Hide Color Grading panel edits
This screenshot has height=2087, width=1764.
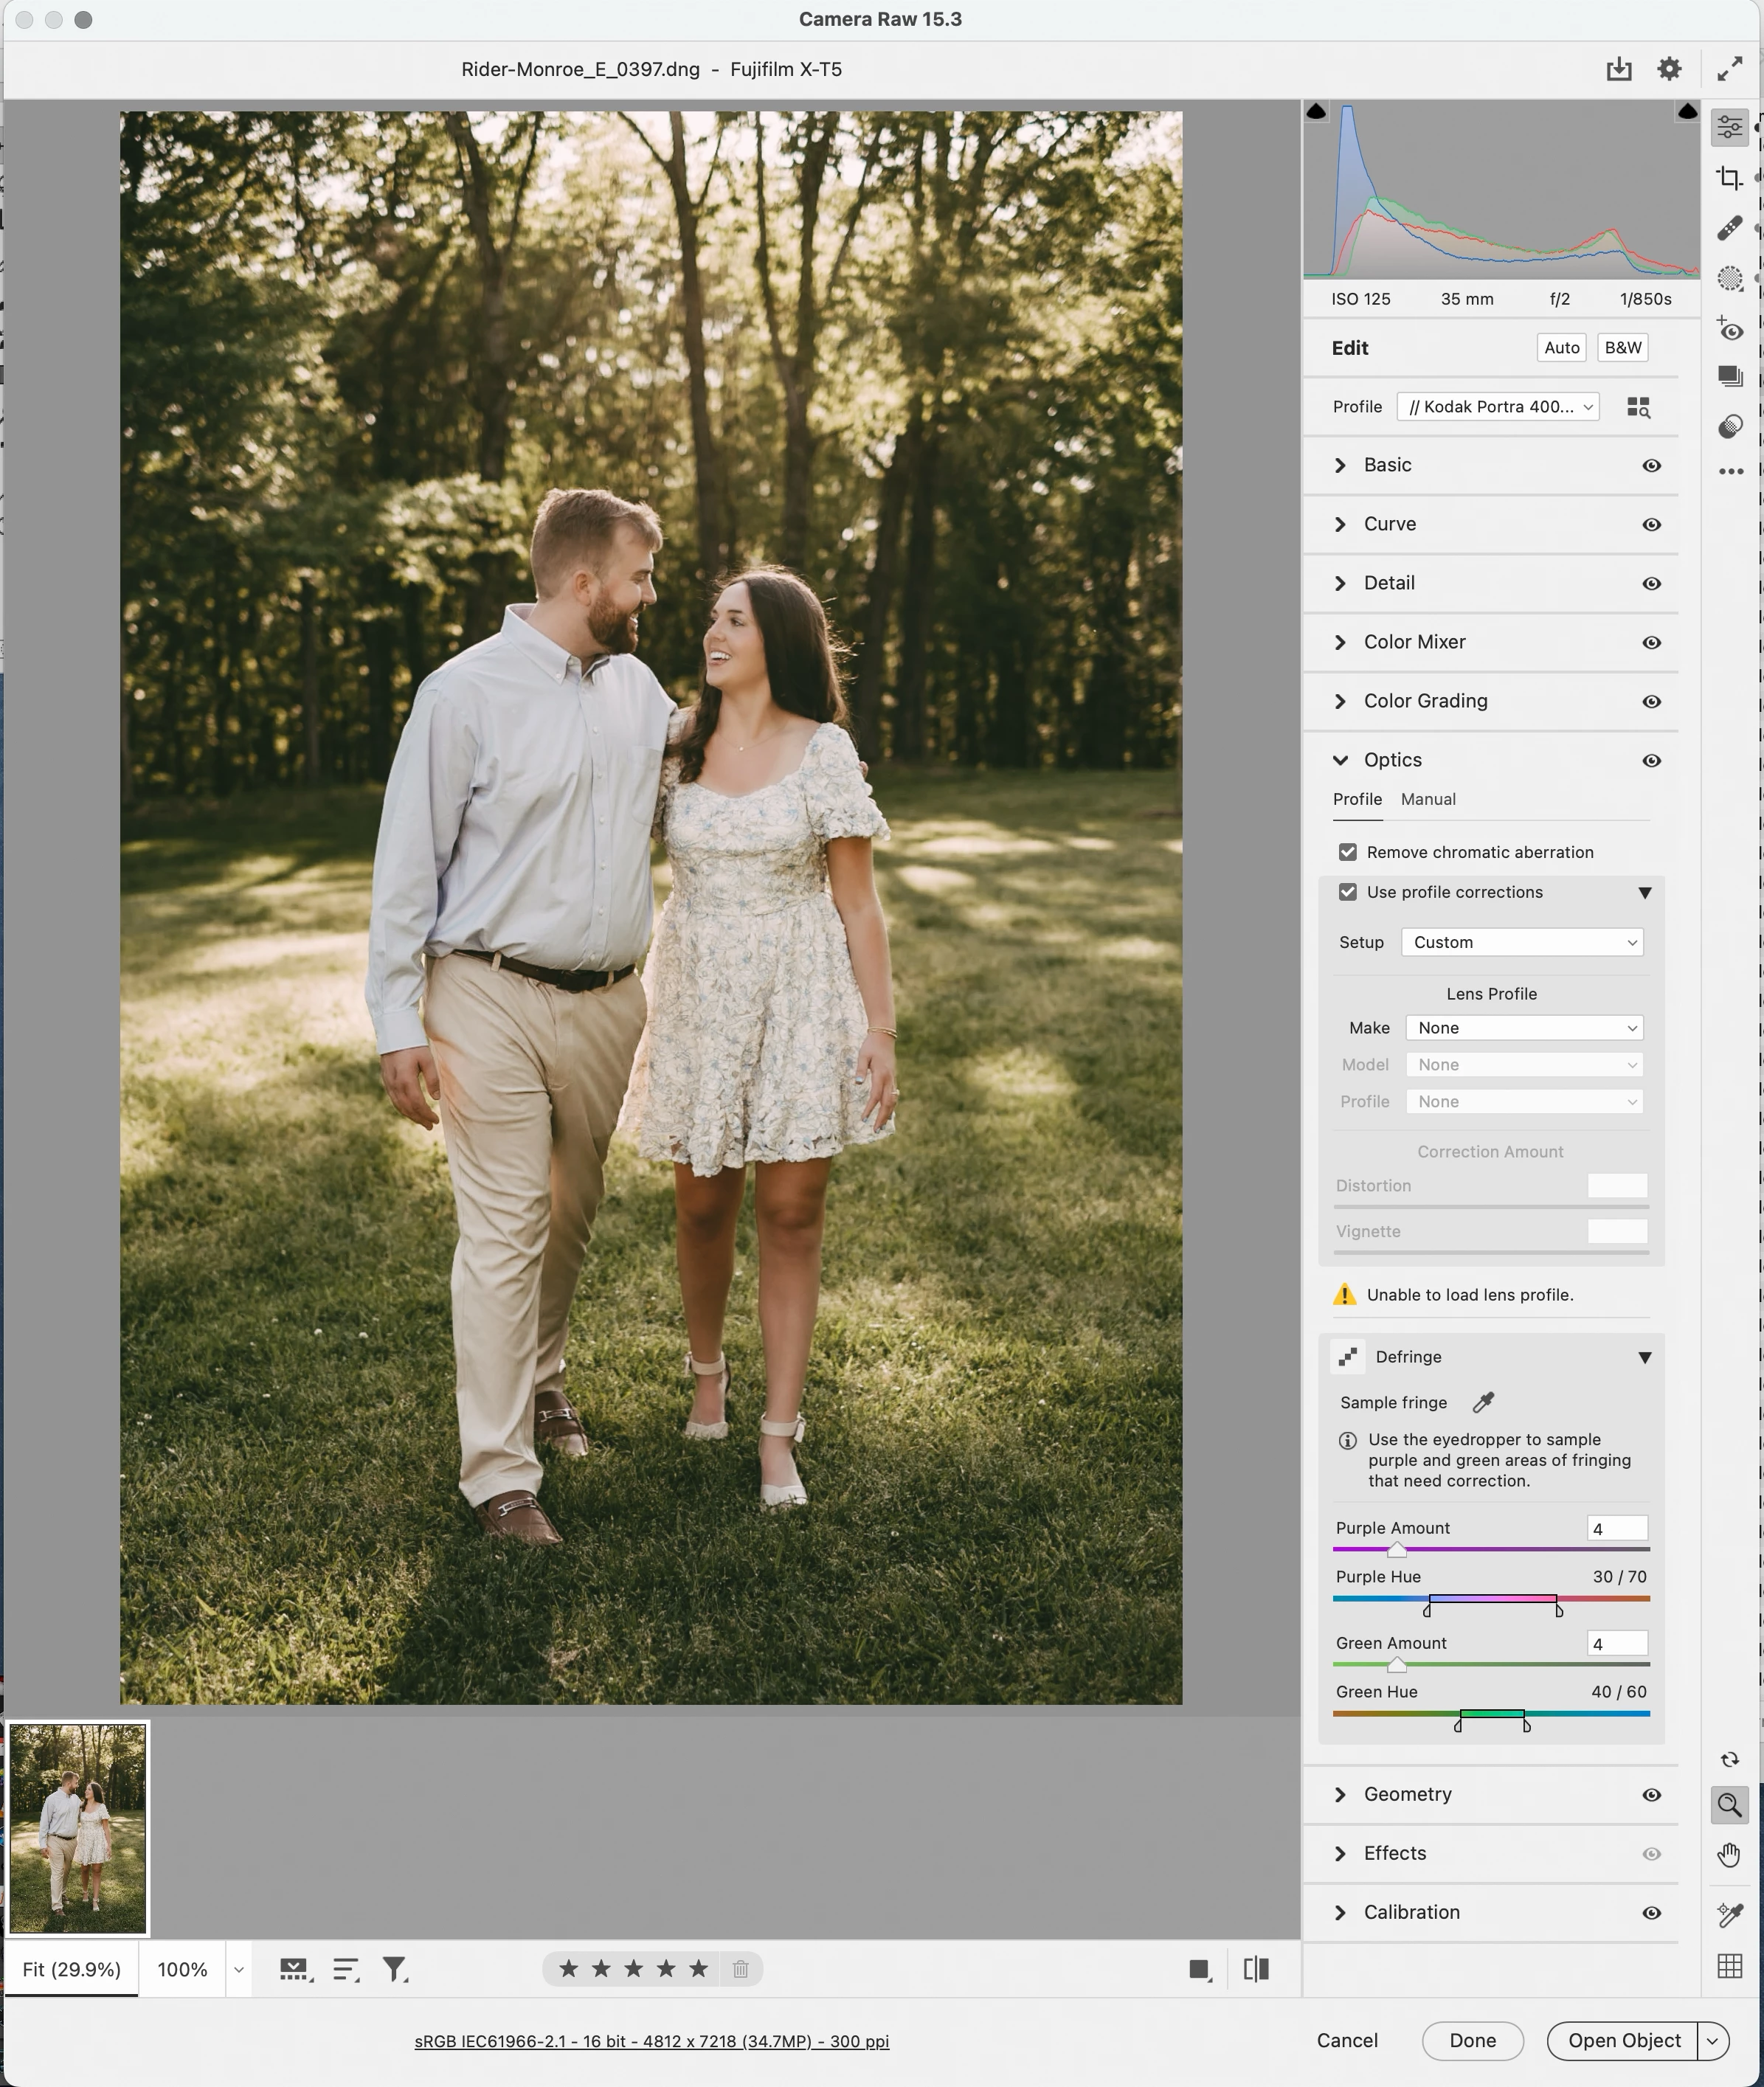[1651, 701]
